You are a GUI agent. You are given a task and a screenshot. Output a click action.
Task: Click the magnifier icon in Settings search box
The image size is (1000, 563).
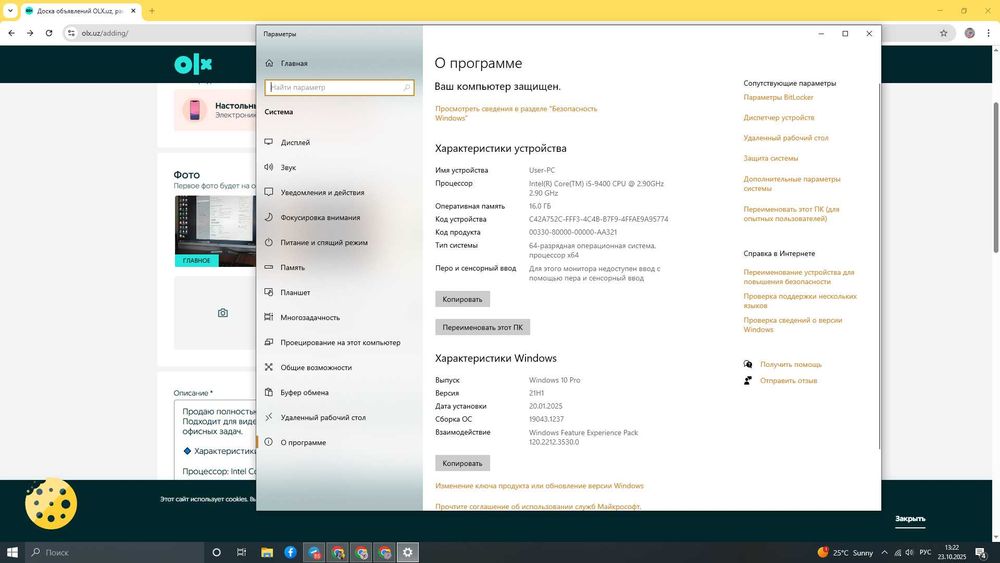coord(406,87)
